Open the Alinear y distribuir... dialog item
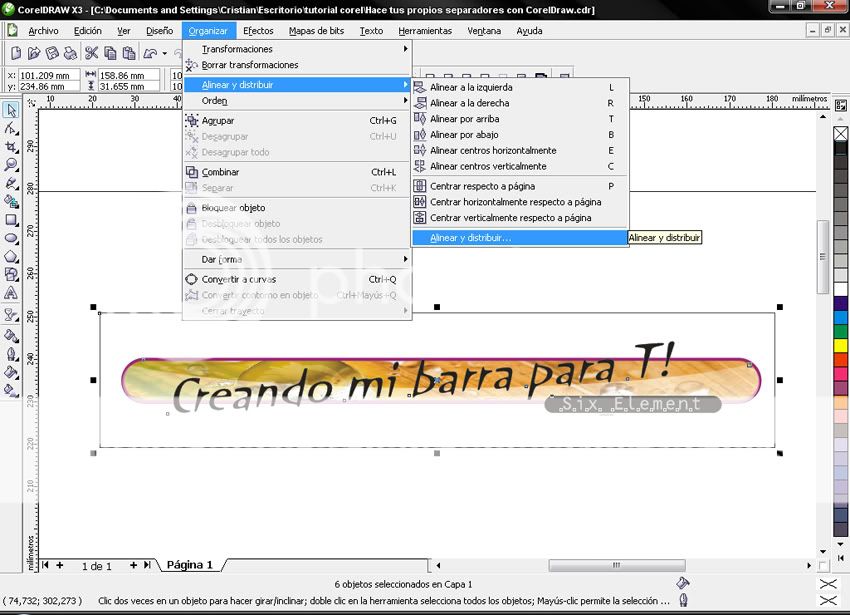 [x=520, y=238]
